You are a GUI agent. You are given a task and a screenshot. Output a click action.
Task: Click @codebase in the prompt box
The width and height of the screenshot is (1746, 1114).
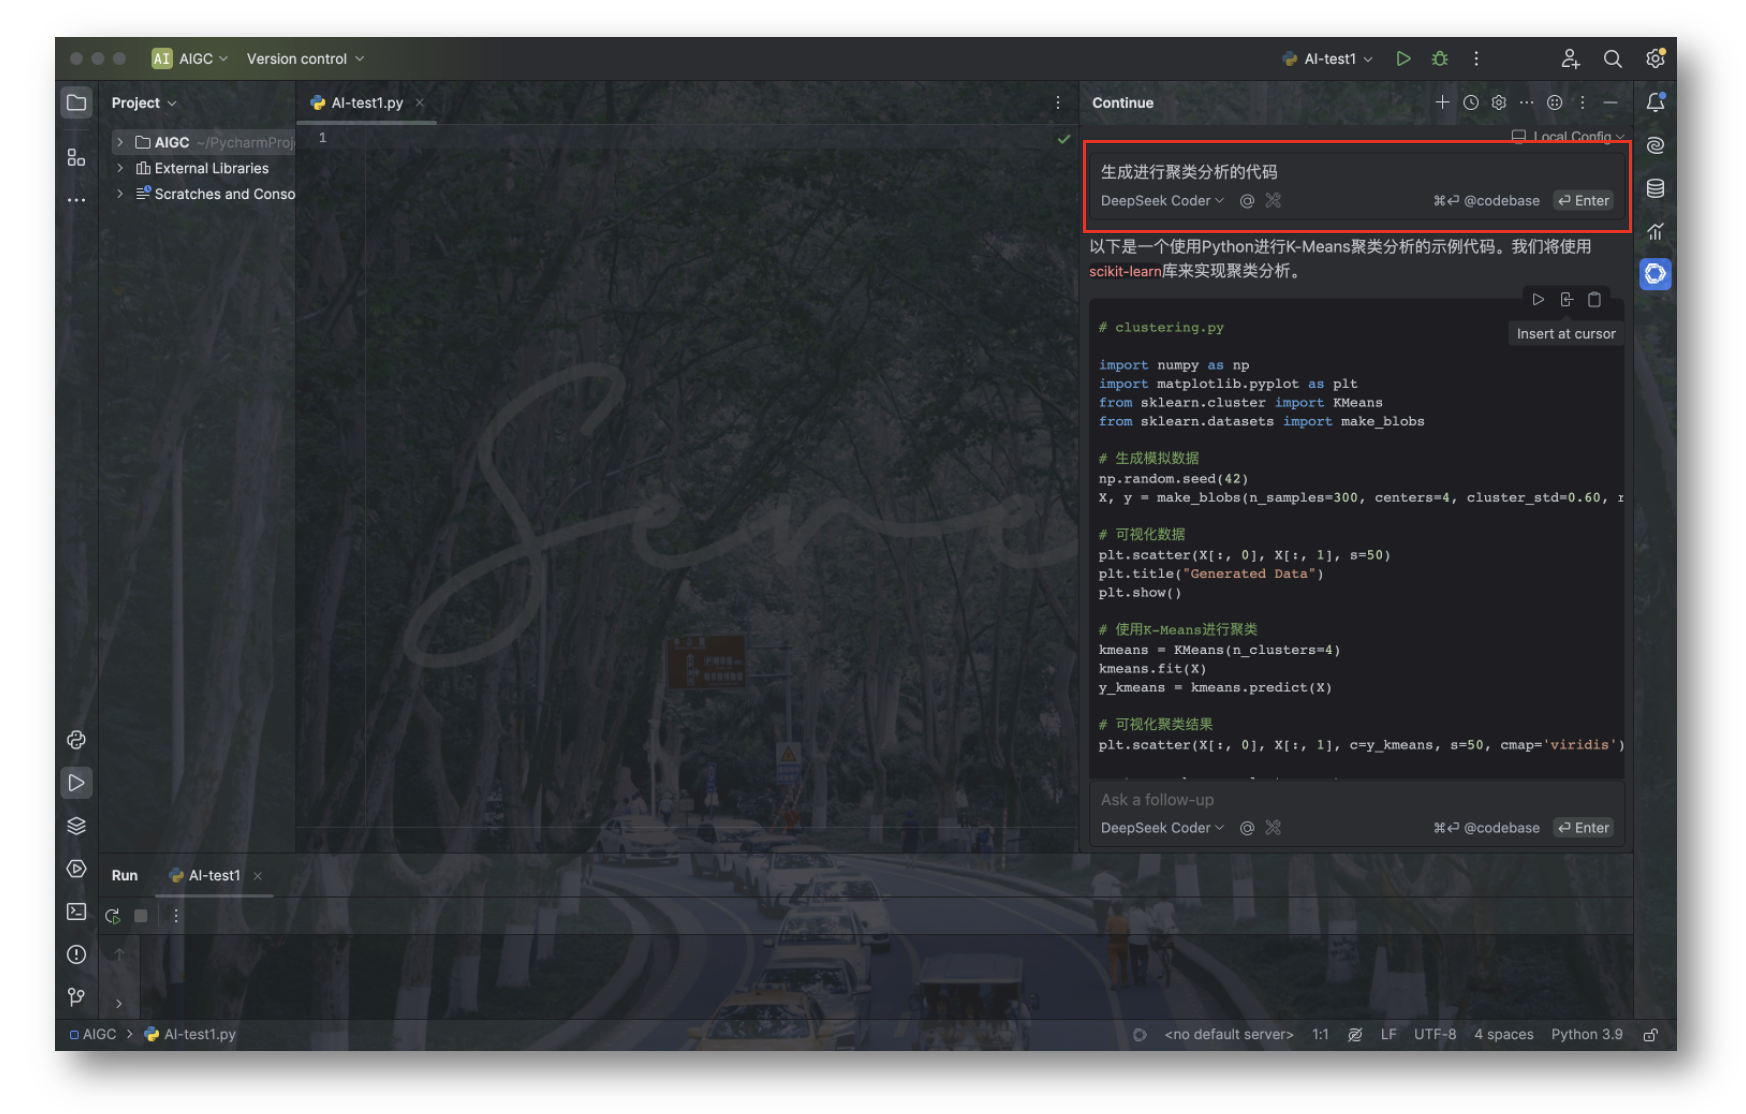tap(1486, 201)
